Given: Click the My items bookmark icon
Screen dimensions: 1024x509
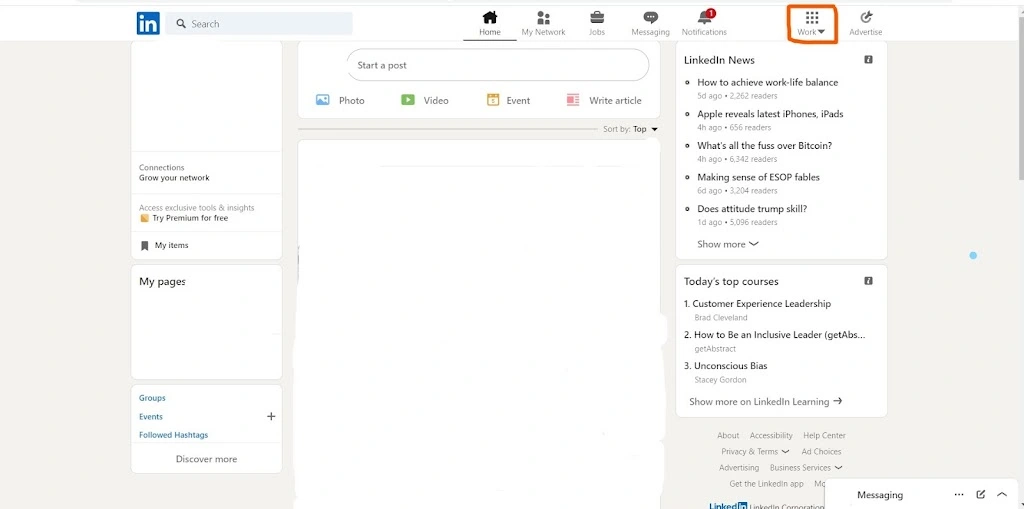Looking at the screenshot, I should point(144,246).
